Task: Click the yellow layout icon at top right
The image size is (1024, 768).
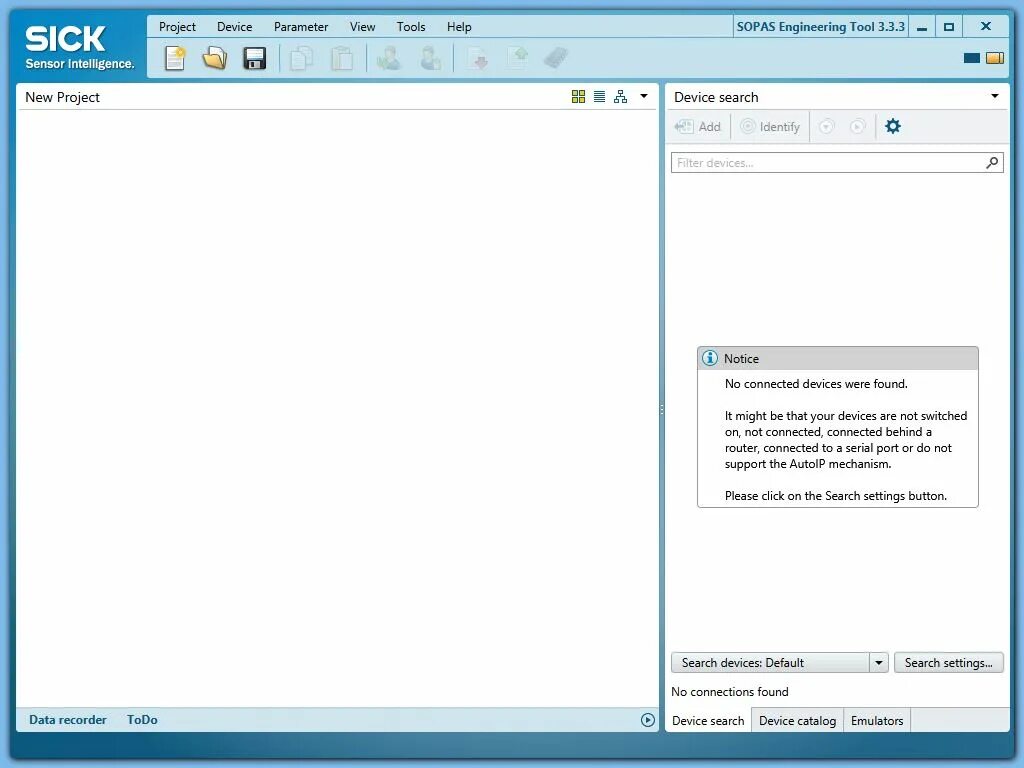Action: coord(995,58)
